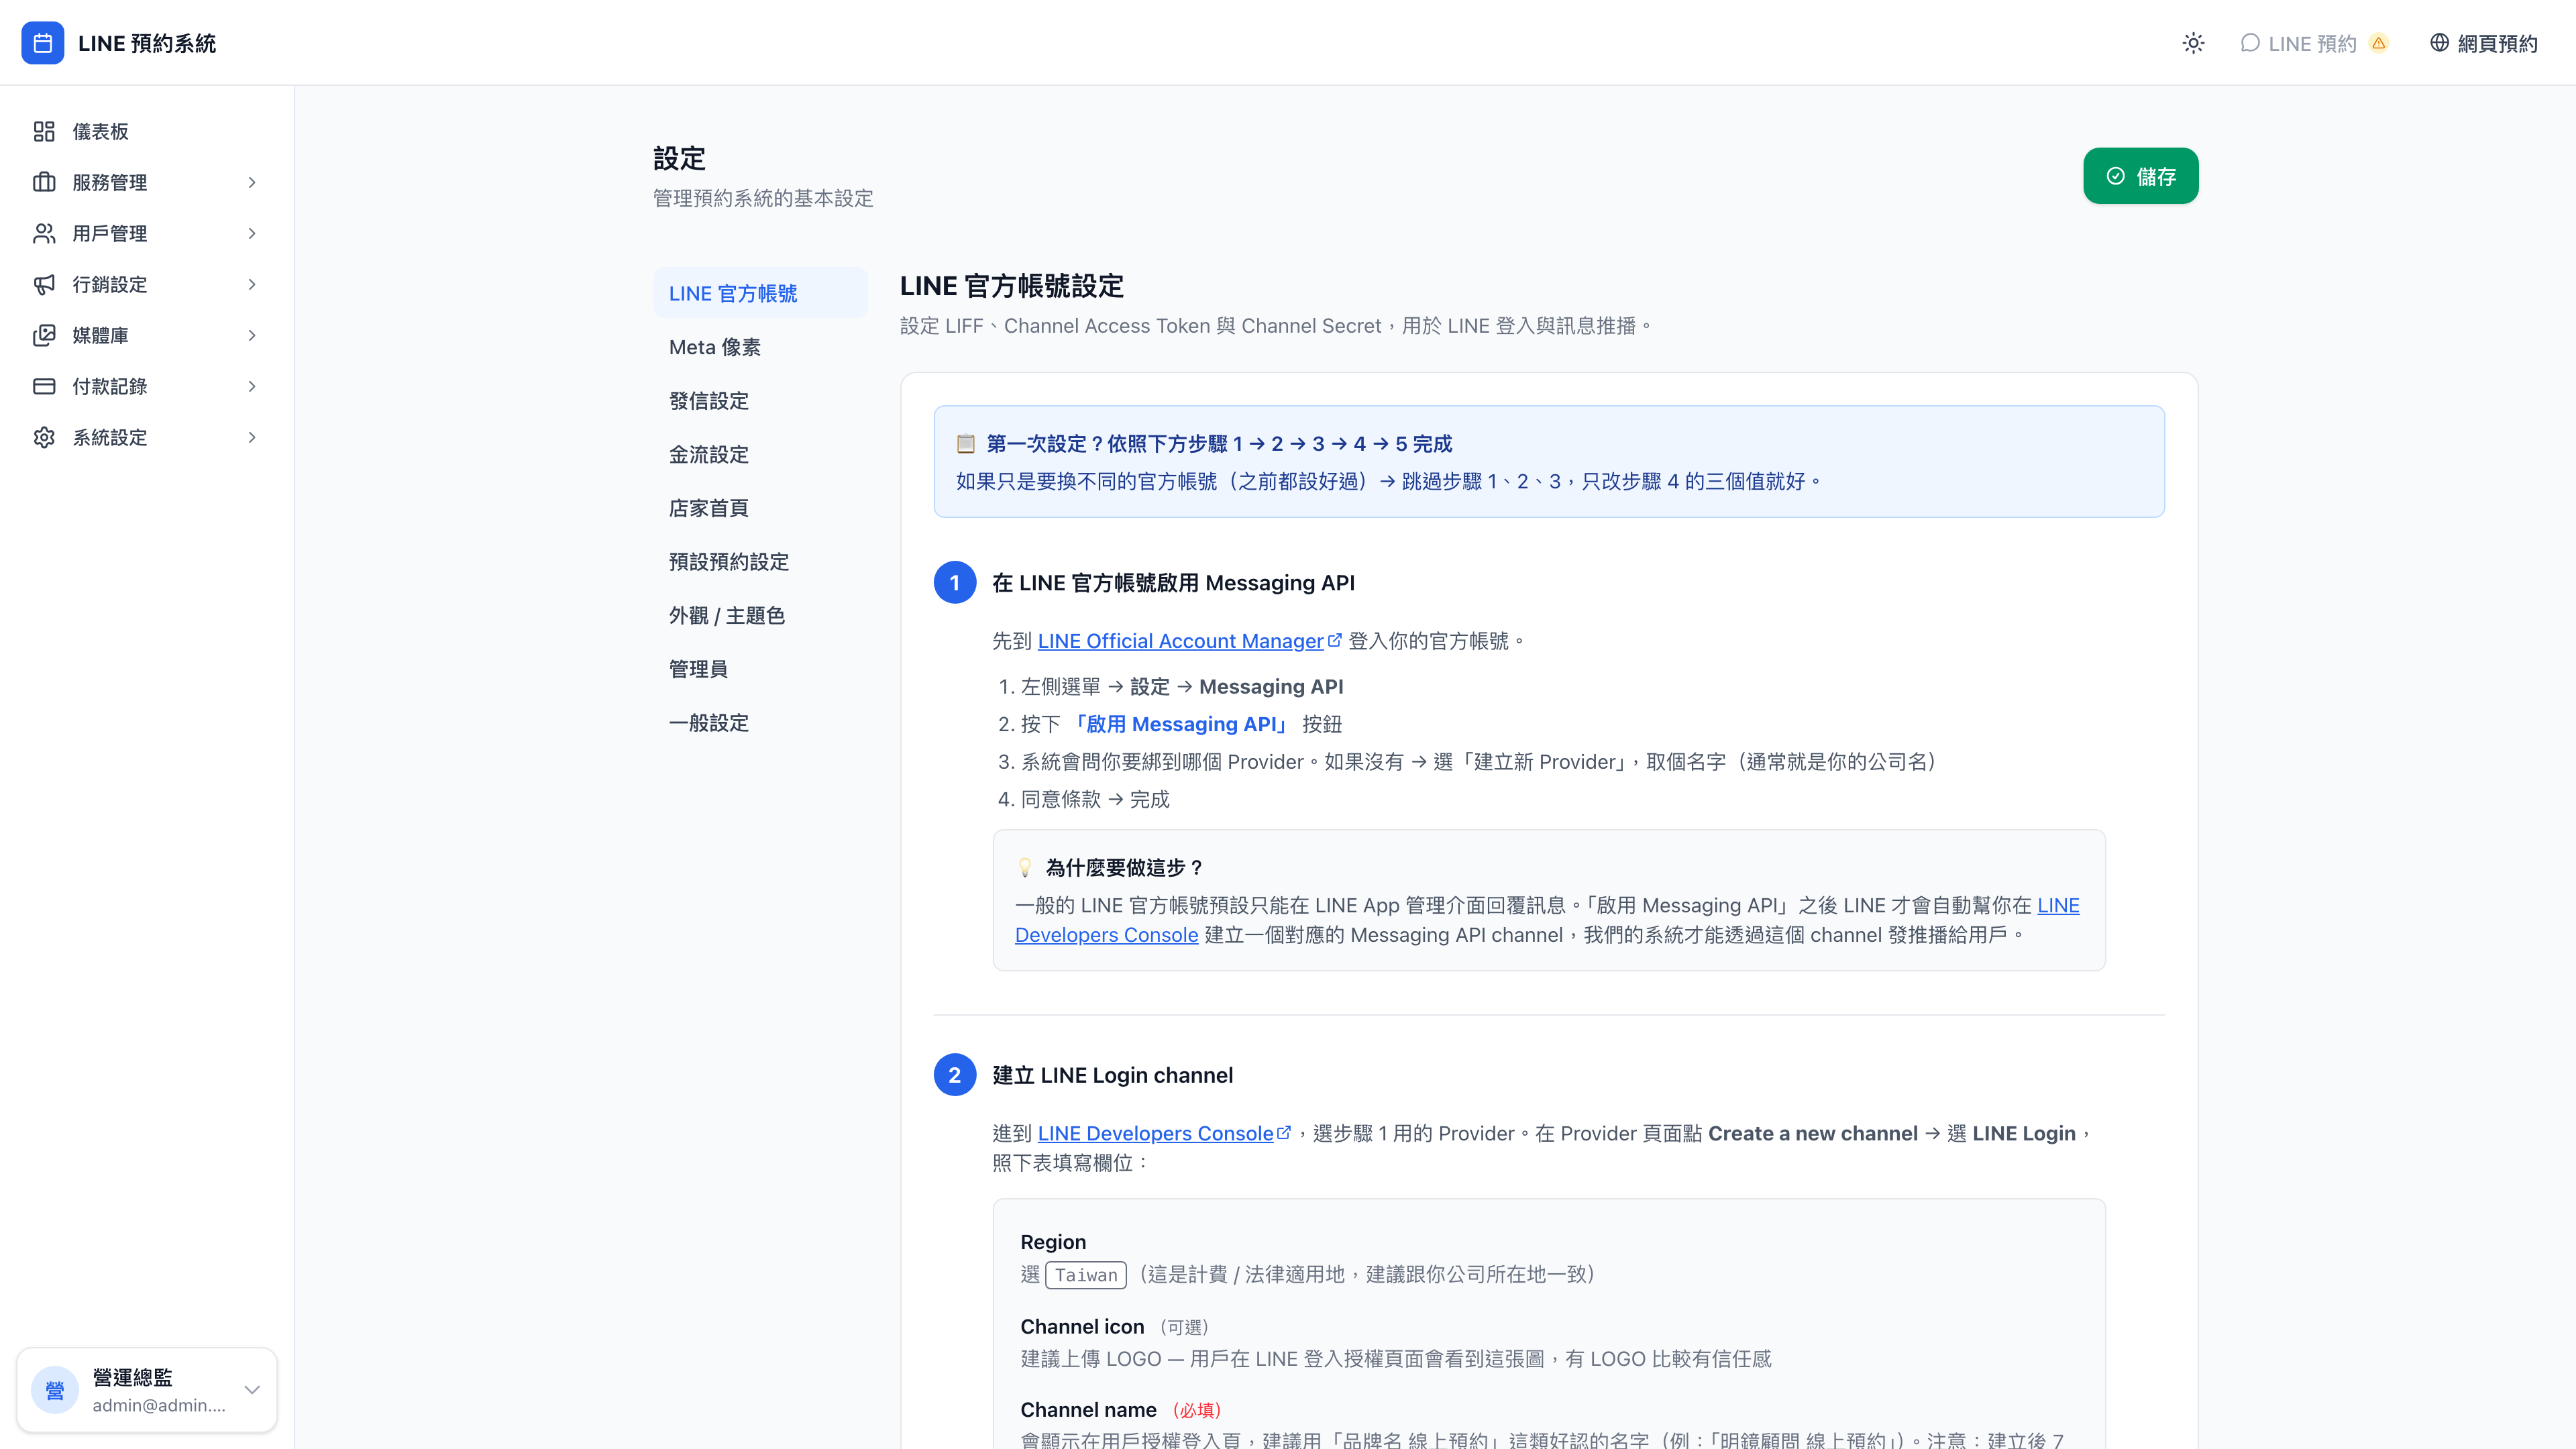The image size is (2576, 1449).
Task: Switch to the Meta 像素 settings tab
Action: 760,347
